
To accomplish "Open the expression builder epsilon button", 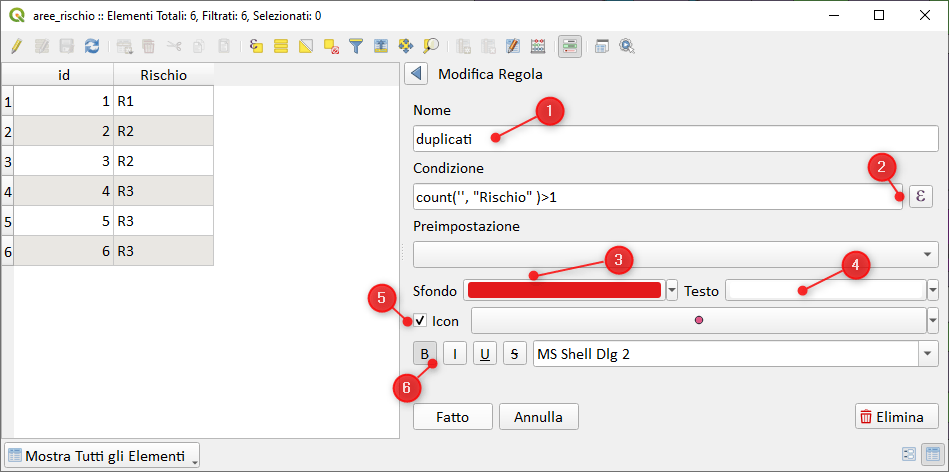I will point(921,196).
